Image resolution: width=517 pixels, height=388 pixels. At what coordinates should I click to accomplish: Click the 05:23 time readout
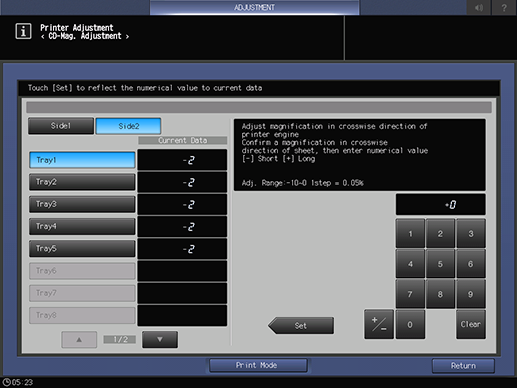(23, 382)
